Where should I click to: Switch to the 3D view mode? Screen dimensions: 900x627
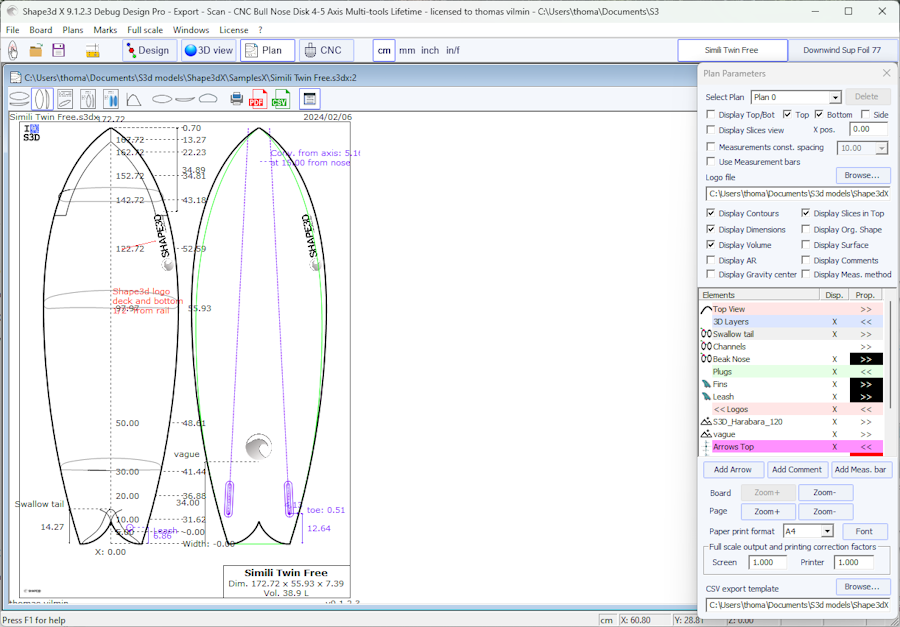point(208,50)
